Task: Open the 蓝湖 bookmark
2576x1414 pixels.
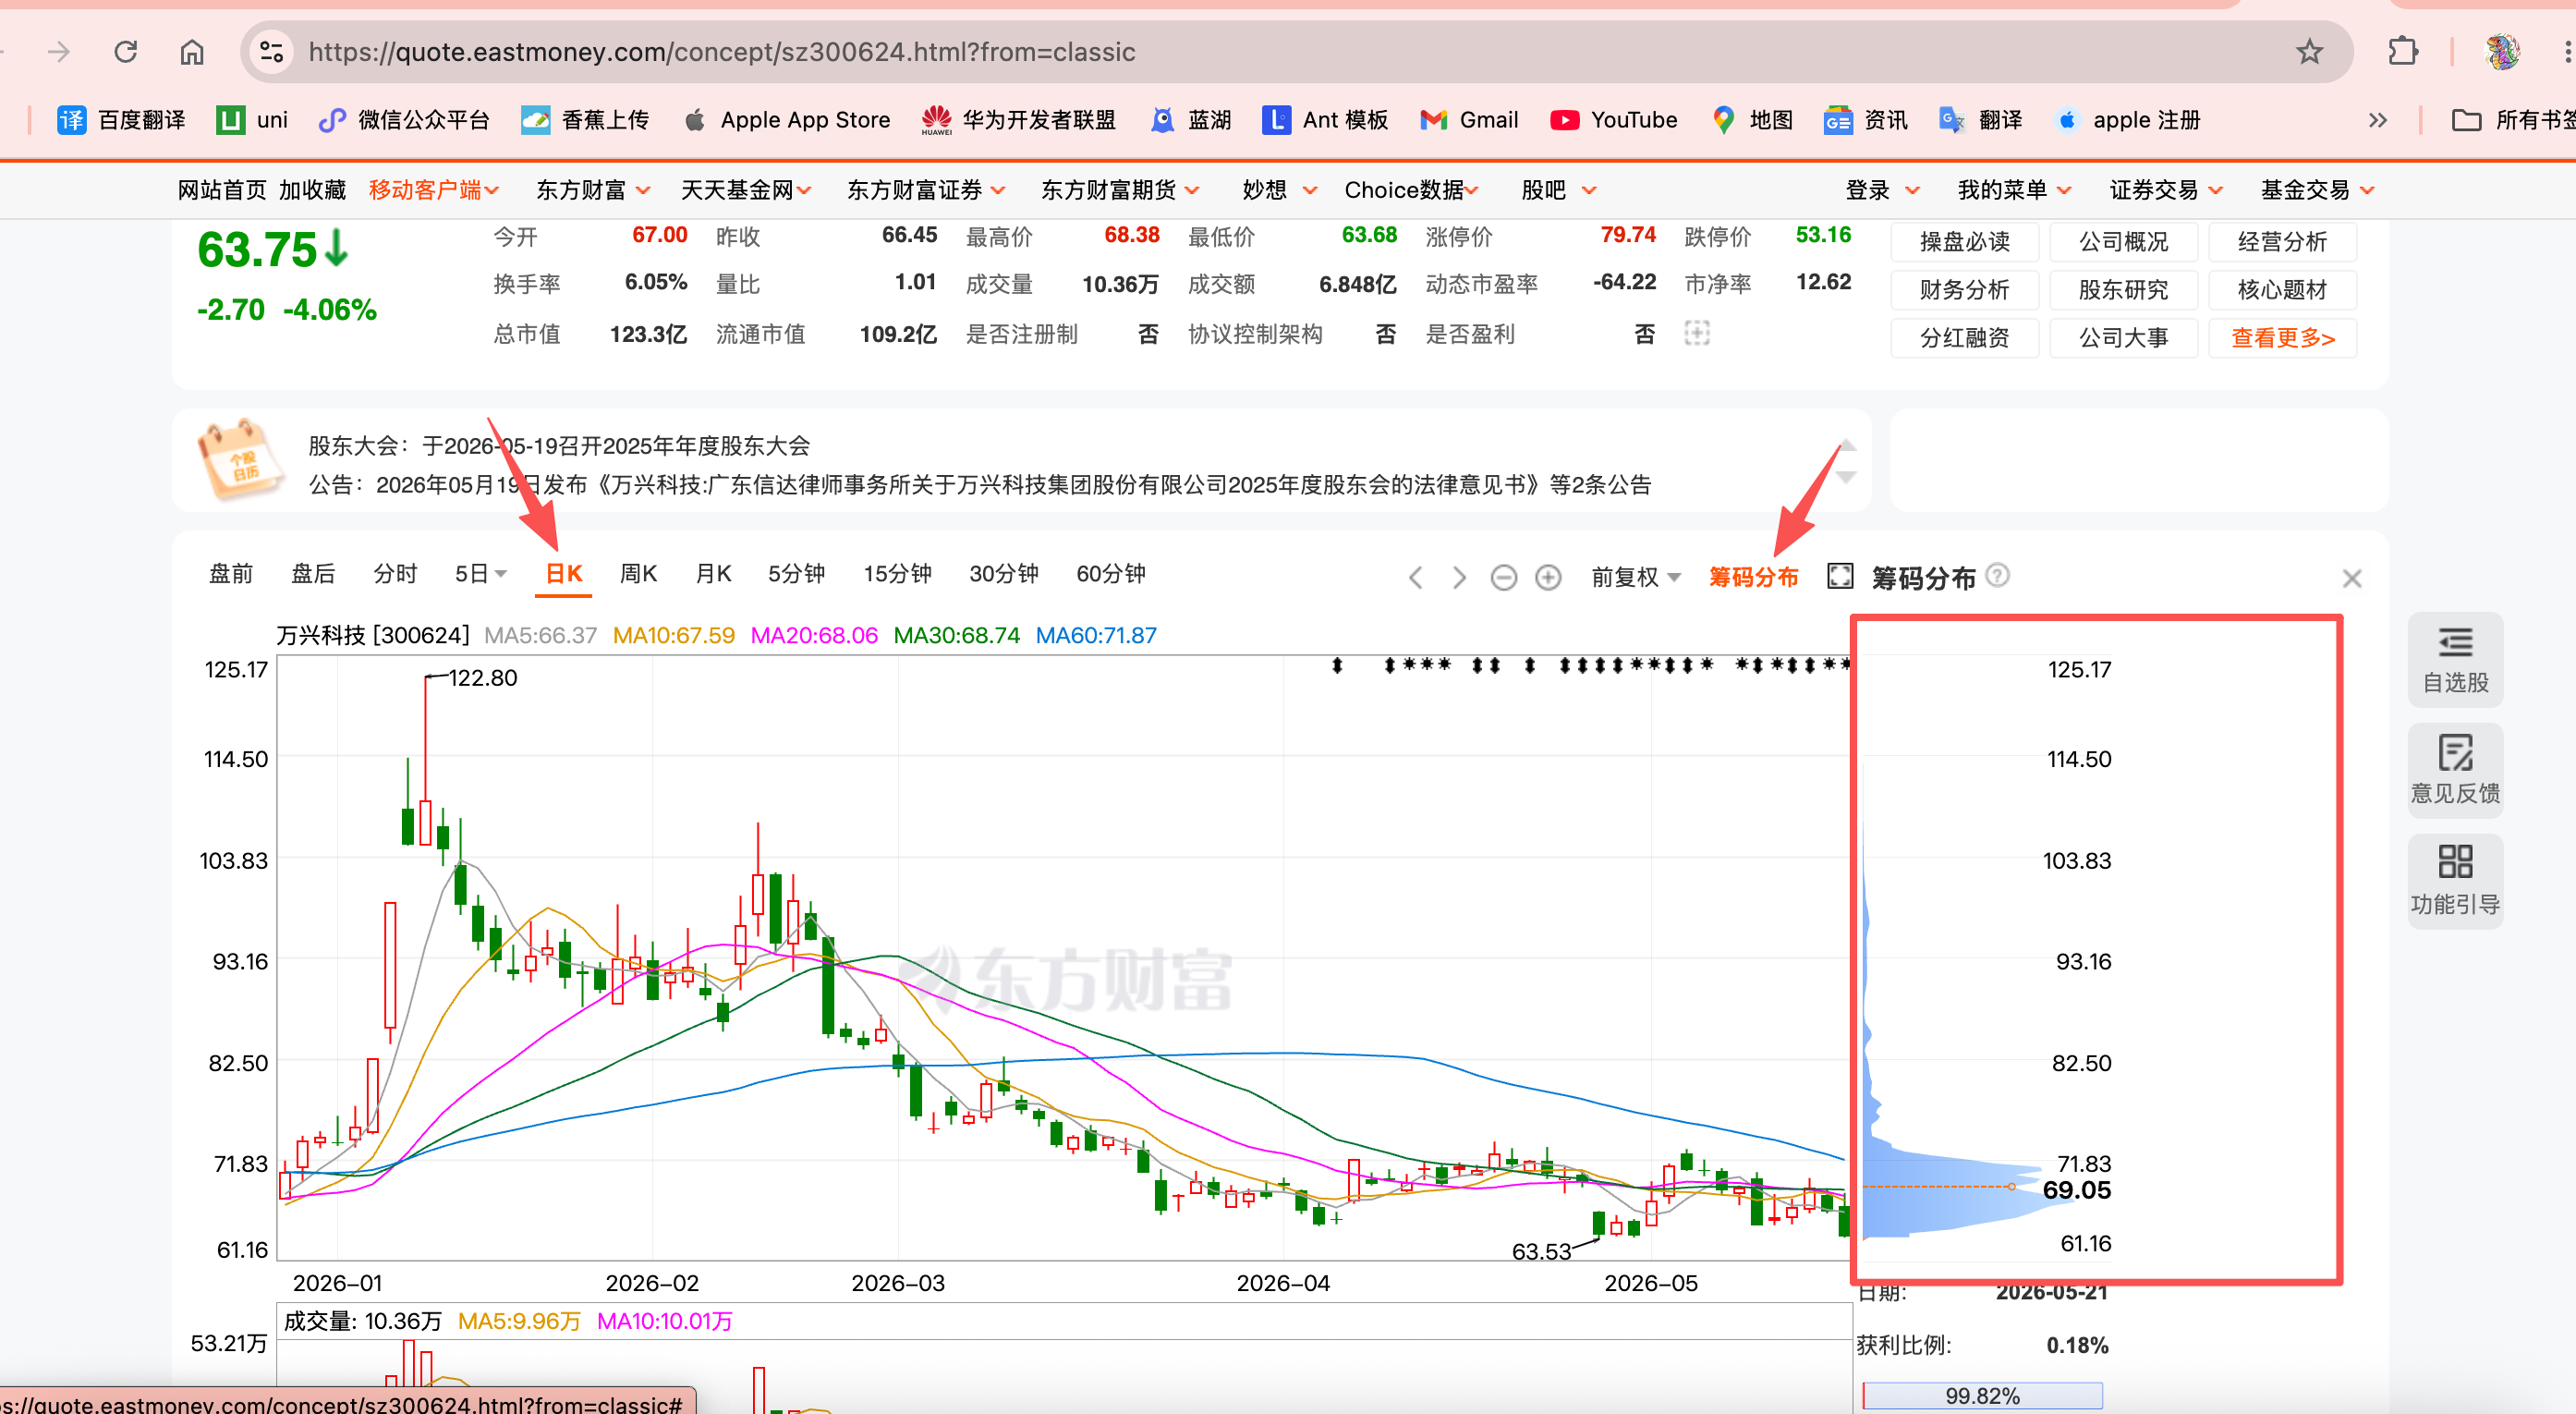Action: pos(1191,120)
